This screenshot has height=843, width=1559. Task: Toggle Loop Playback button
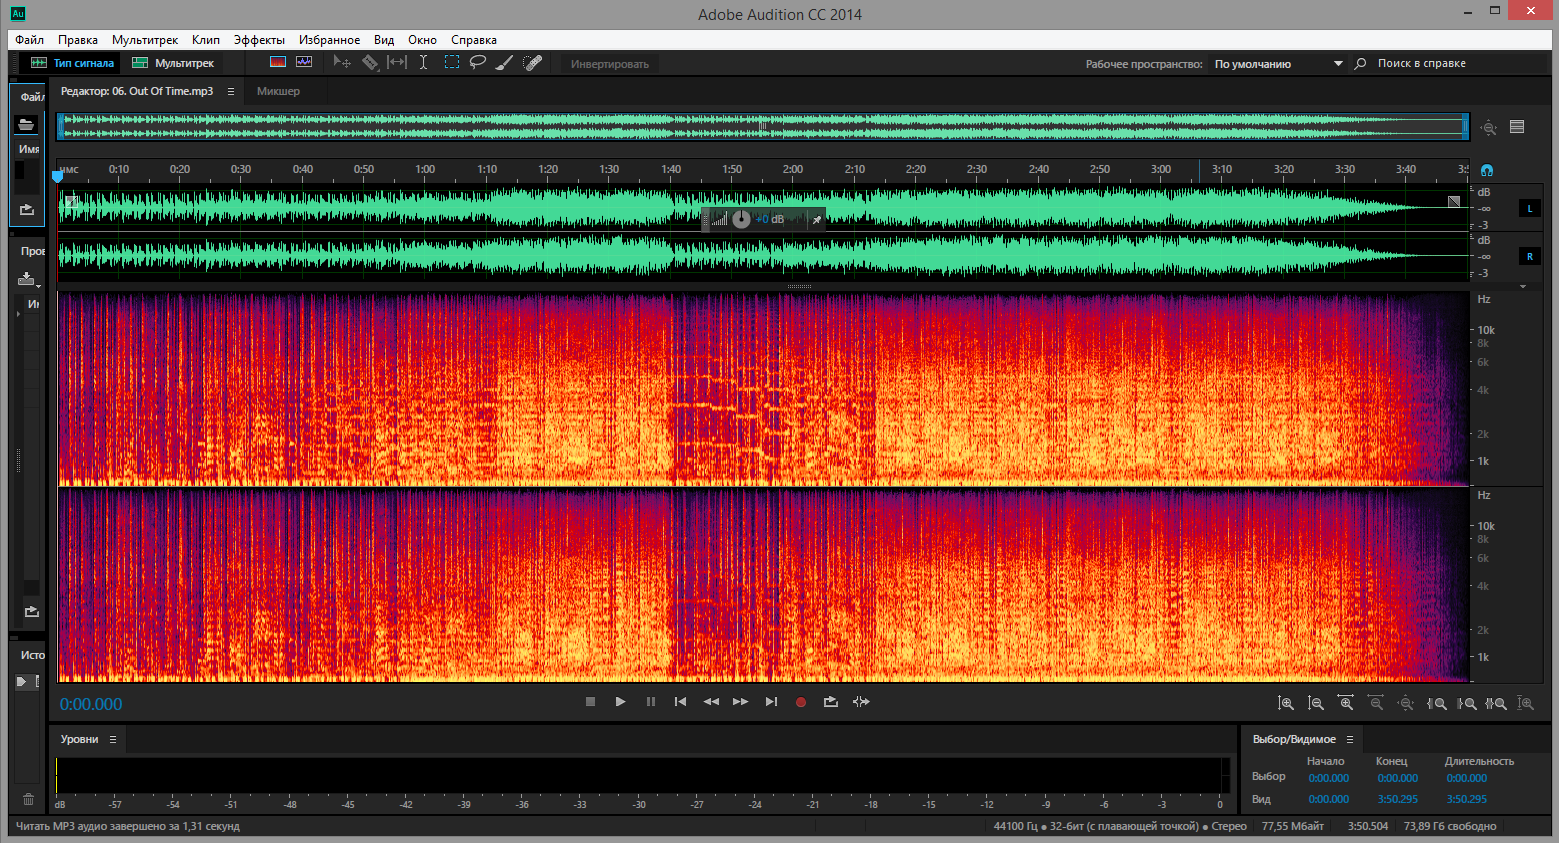[831, 702]
